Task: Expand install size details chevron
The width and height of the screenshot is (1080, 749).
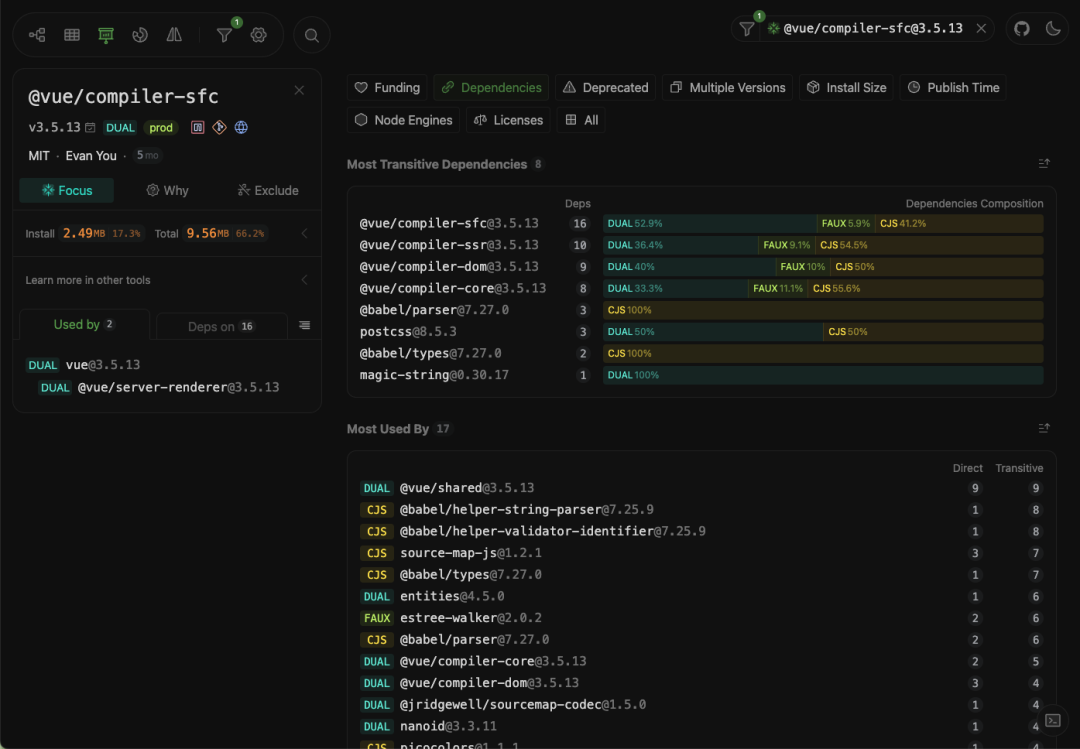Action: 304,234
